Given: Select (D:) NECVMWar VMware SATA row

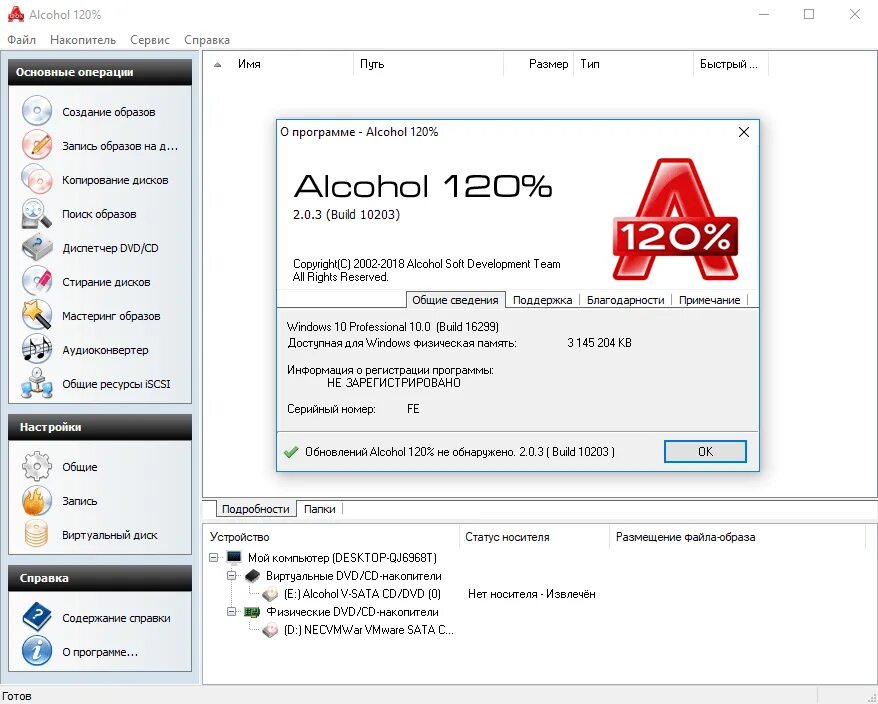Looking at the screenshot, I should [x=368, y=630].
